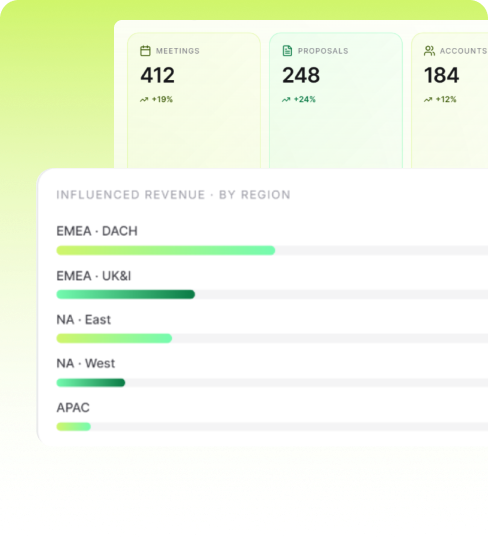Click the APAC region label
The width and height of the screenshot is (488, 542).
pyautogui.click(x=73, y=408)
